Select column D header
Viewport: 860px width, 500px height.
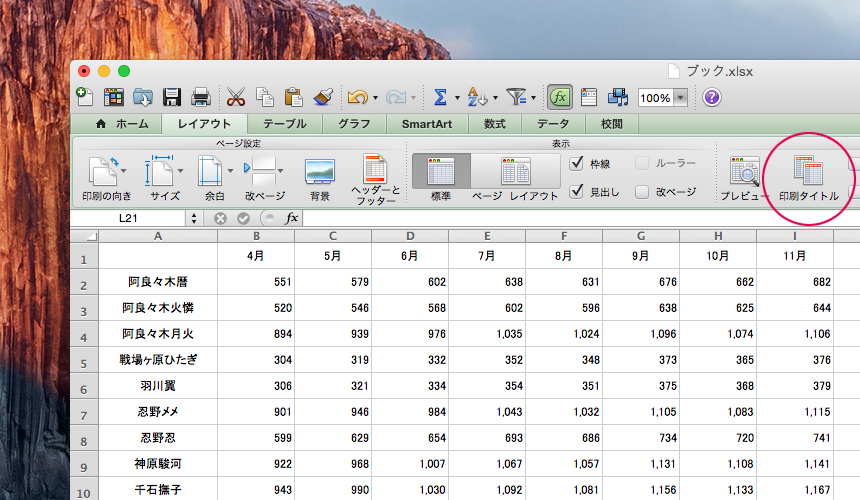click(x=410, y=236)
